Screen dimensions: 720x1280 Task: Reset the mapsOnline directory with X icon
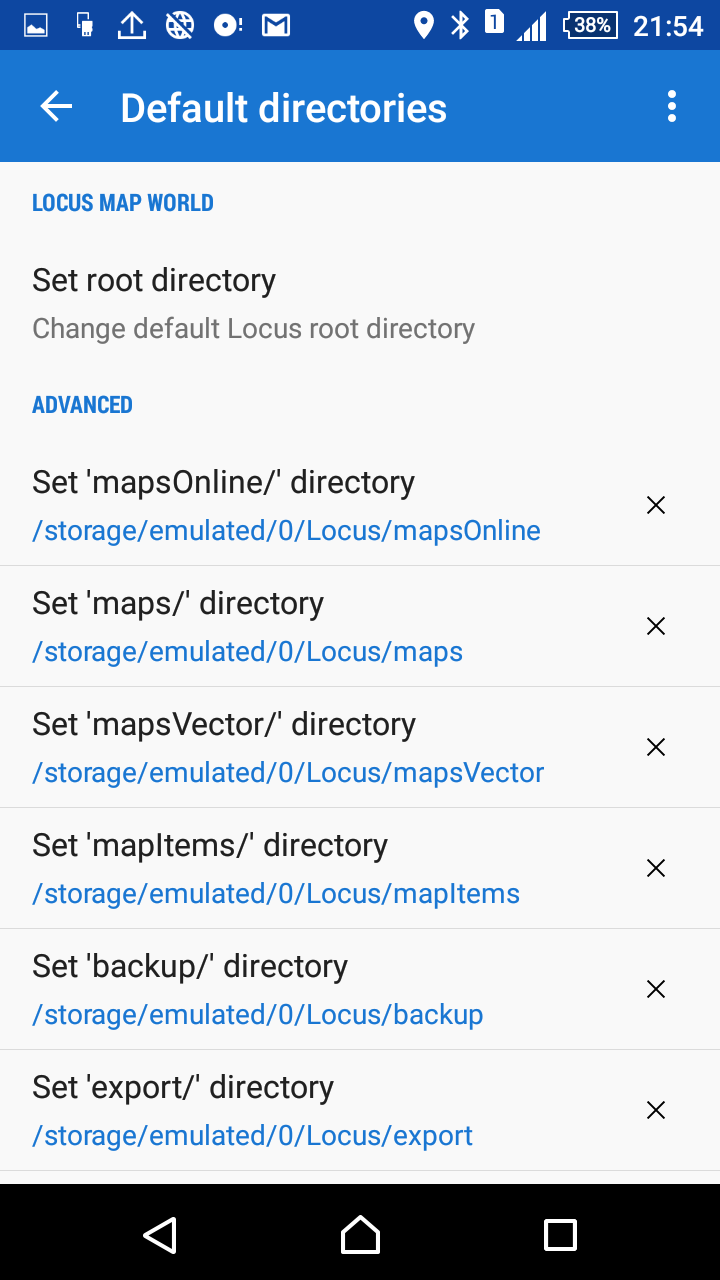(656, 506)
